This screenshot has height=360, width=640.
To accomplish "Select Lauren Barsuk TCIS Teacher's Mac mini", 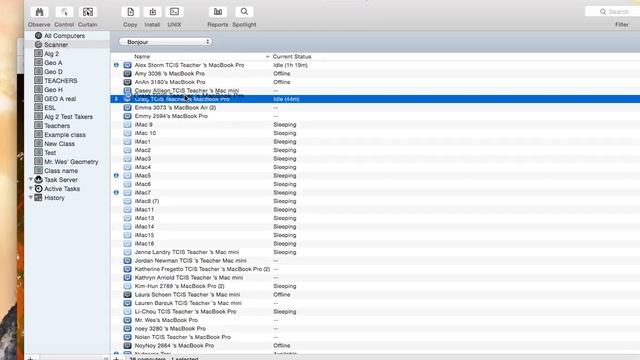I will pyautogui.click(x=375, y=303).
